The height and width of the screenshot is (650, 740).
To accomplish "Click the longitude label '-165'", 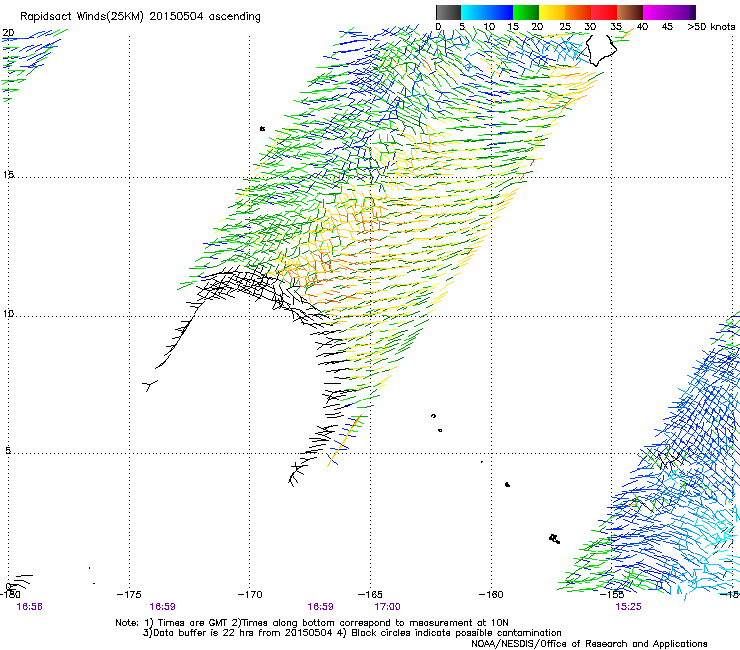I will (370, 594).
